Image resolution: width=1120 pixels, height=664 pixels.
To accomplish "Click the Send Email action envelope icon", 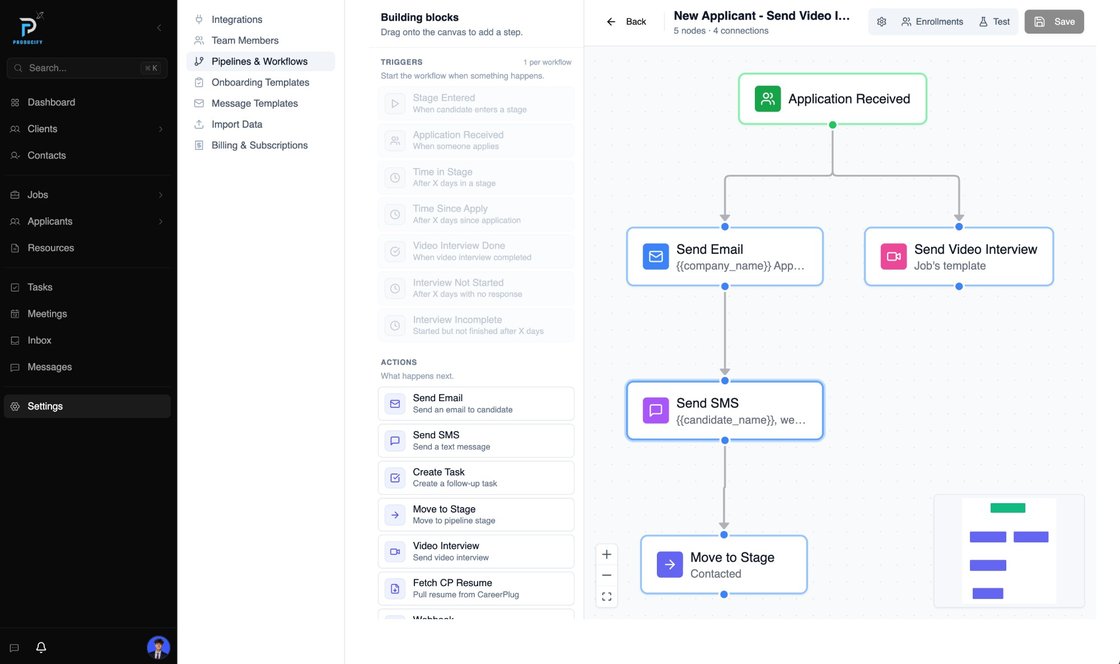I will tap(395, 403).
